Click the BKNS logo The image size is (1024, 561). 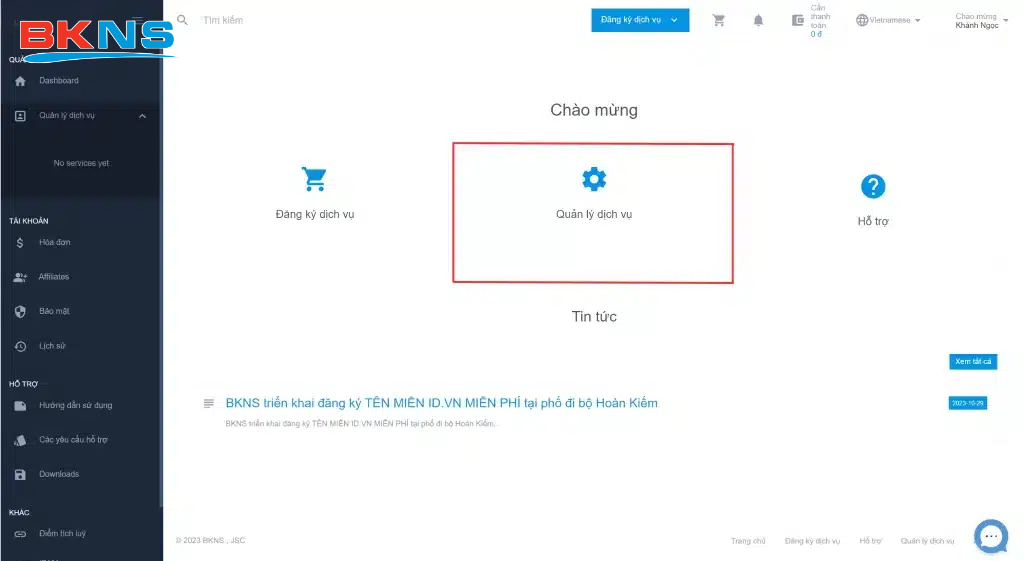point(97,38)
